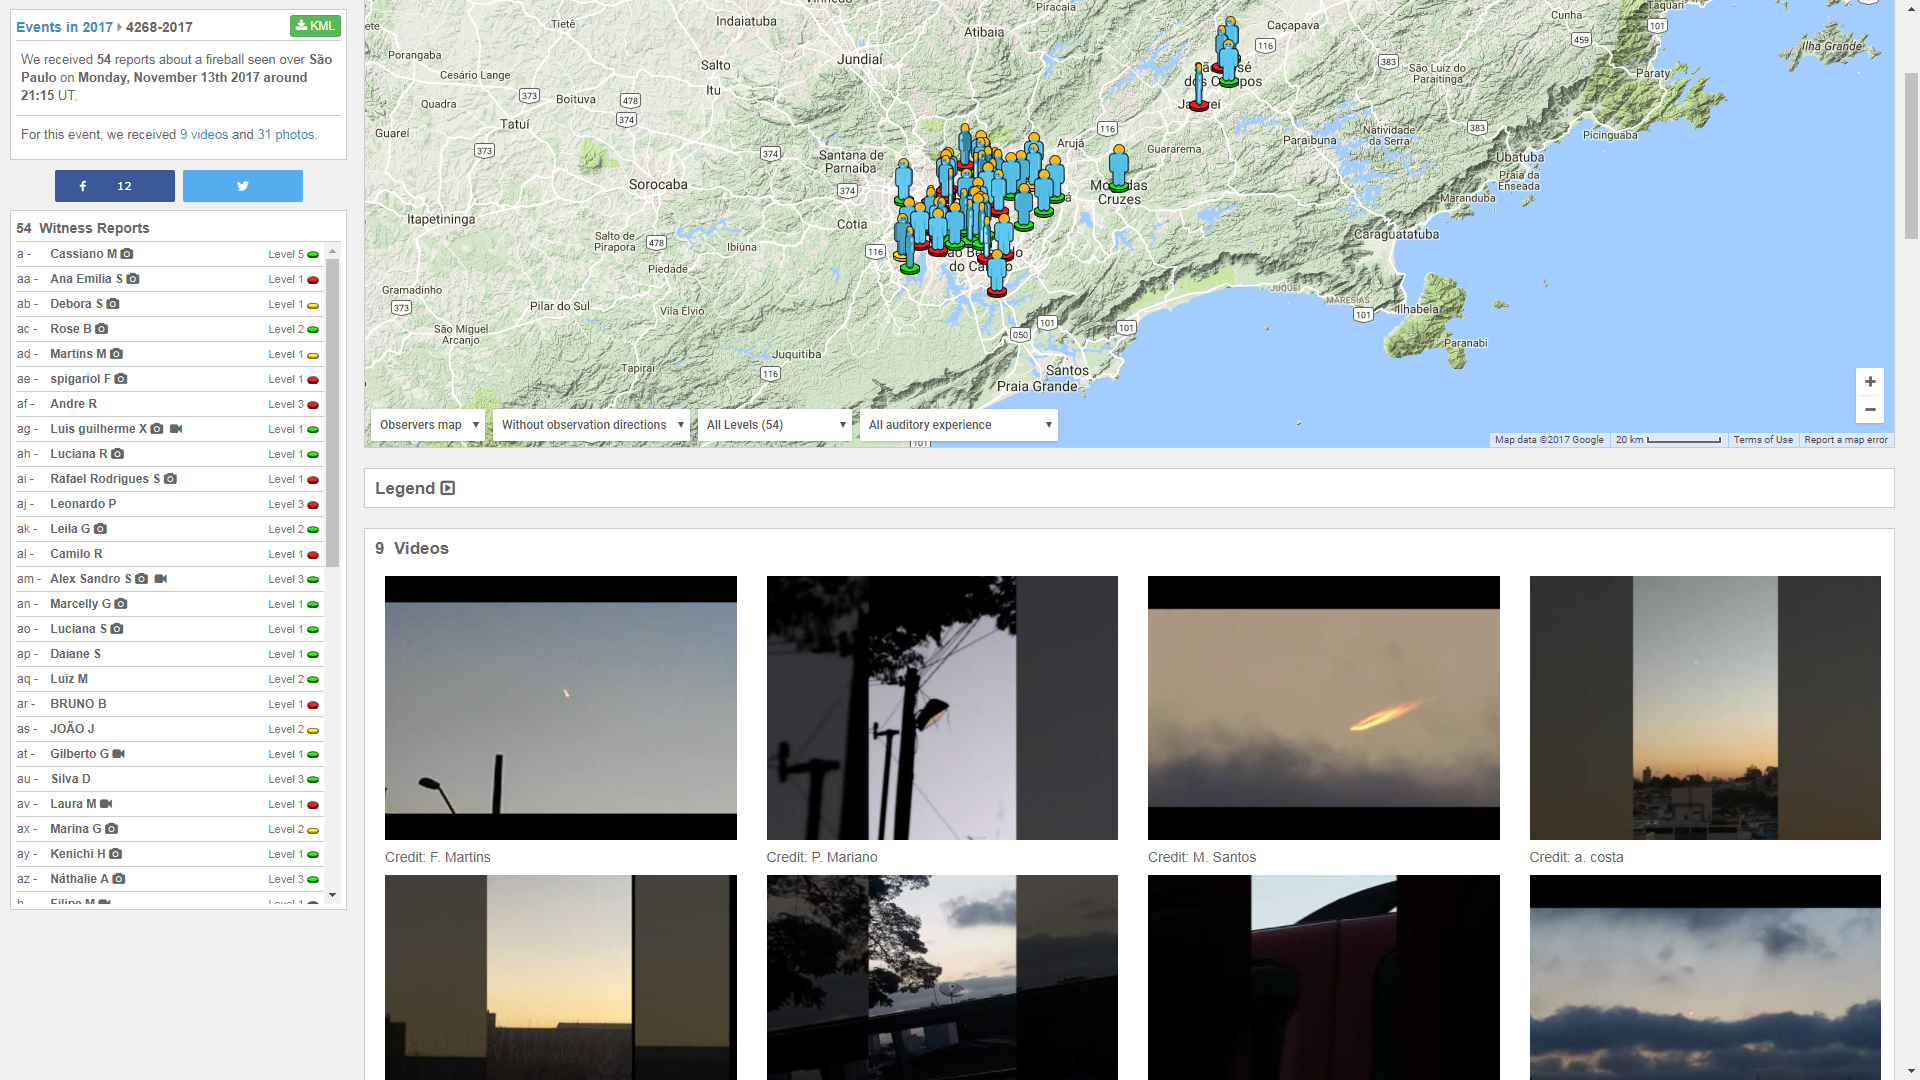1920x1080 pixels.
Task: Click video icon next to Luis guilherme X
Action: [x=176, y=429]
